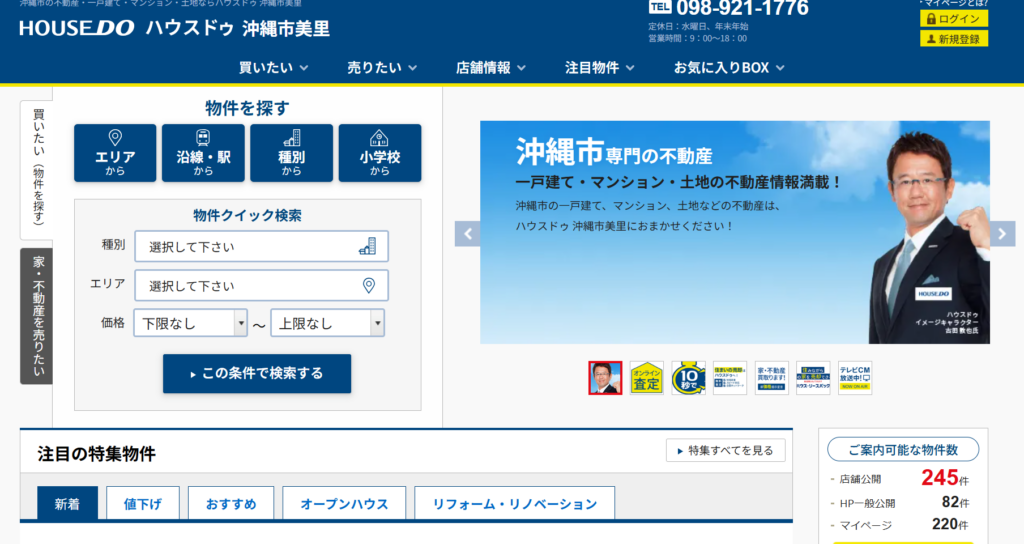Viewport: 1024px width, 544px height.
Task: Open the 買いたい navigation dropdown
Action: coord(273,67)
